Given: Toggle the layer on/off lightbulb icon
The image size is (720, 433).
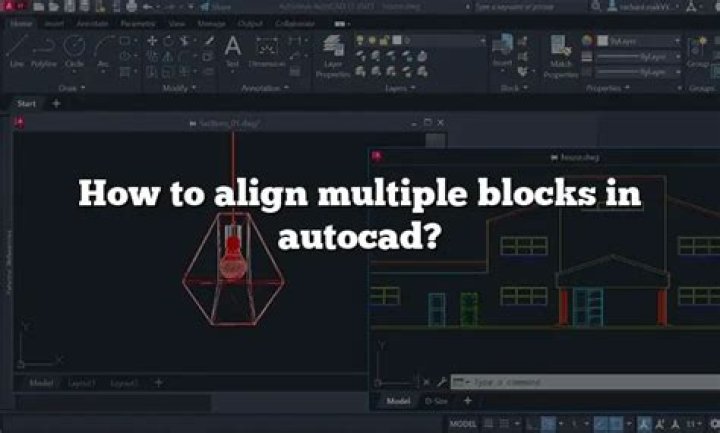Looking at the screenshot, I should pyautogui.click(x=360, y=41).
